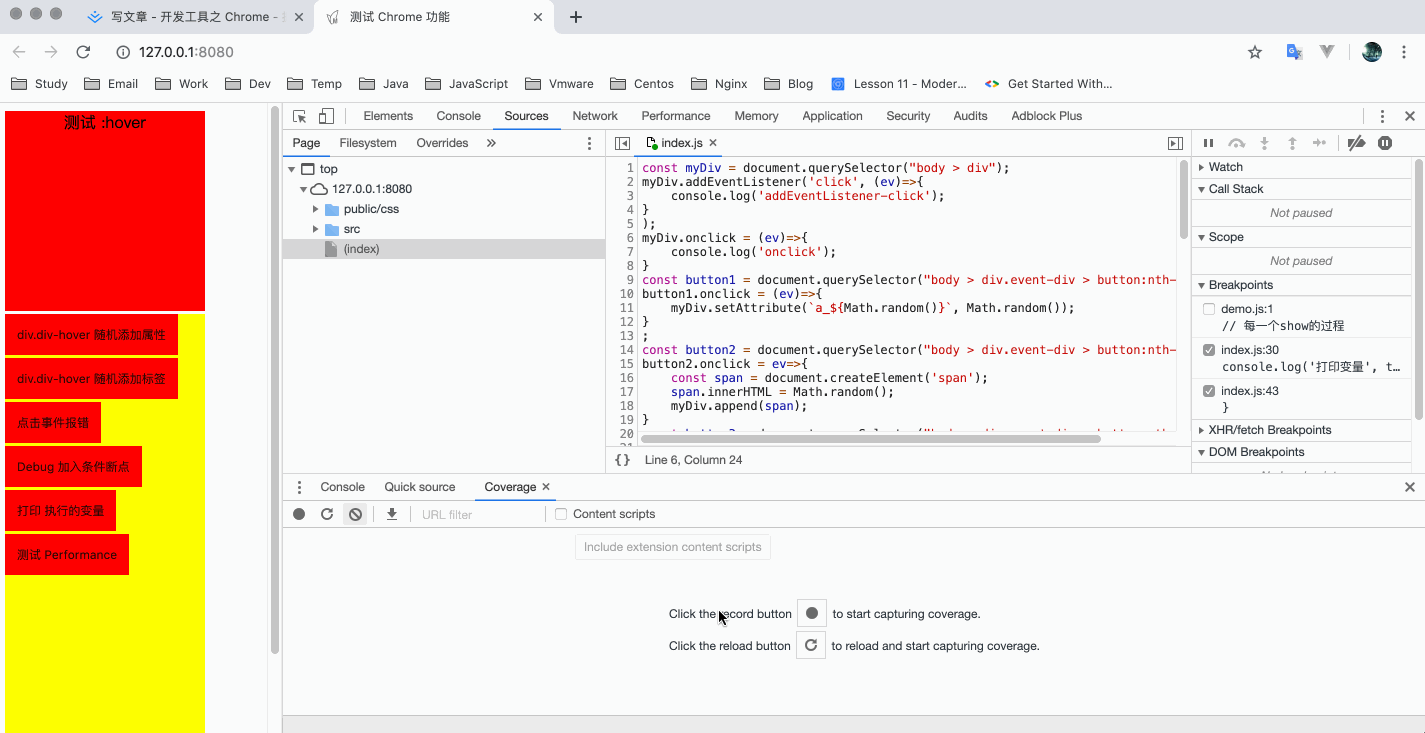Screen dimensions: 1425x733
Task: Click the URL filter input field
Action: tap(480, 514)
